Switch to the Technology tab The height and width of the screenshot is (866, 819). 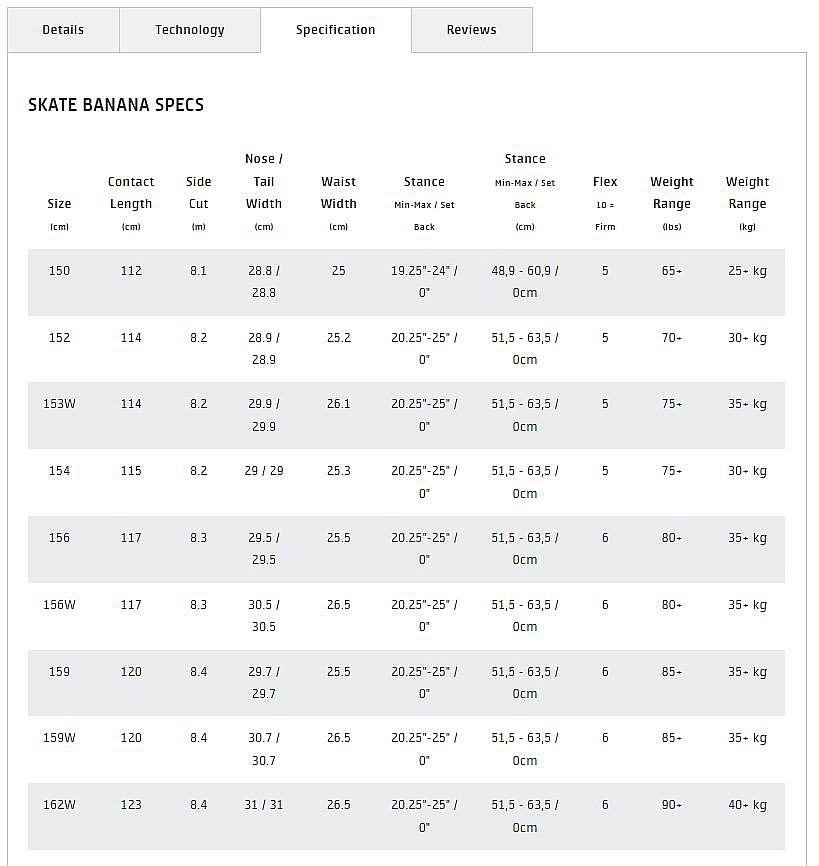[x=190, y=30]
